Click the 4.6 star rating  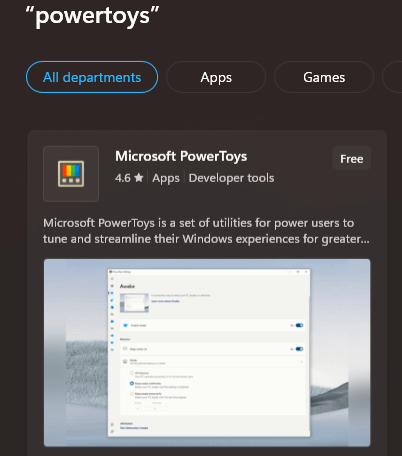(129, 178)
